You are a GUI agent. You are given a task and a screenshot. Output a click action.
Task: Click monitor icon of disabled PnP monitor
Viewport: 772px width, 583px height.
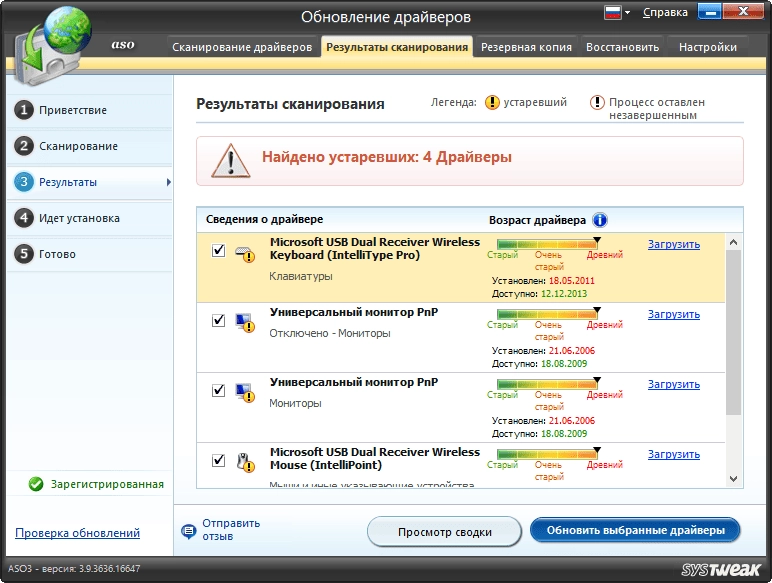(245, 323)
